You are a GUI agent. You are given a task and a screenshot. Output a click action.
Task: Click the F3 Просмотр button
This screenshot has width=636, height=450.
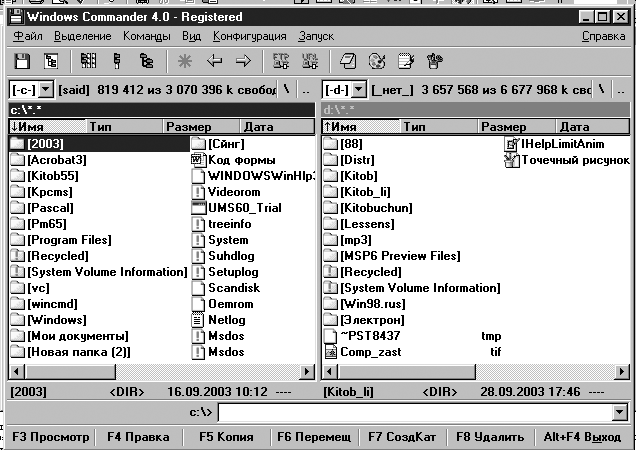click(x=50, y=437)
